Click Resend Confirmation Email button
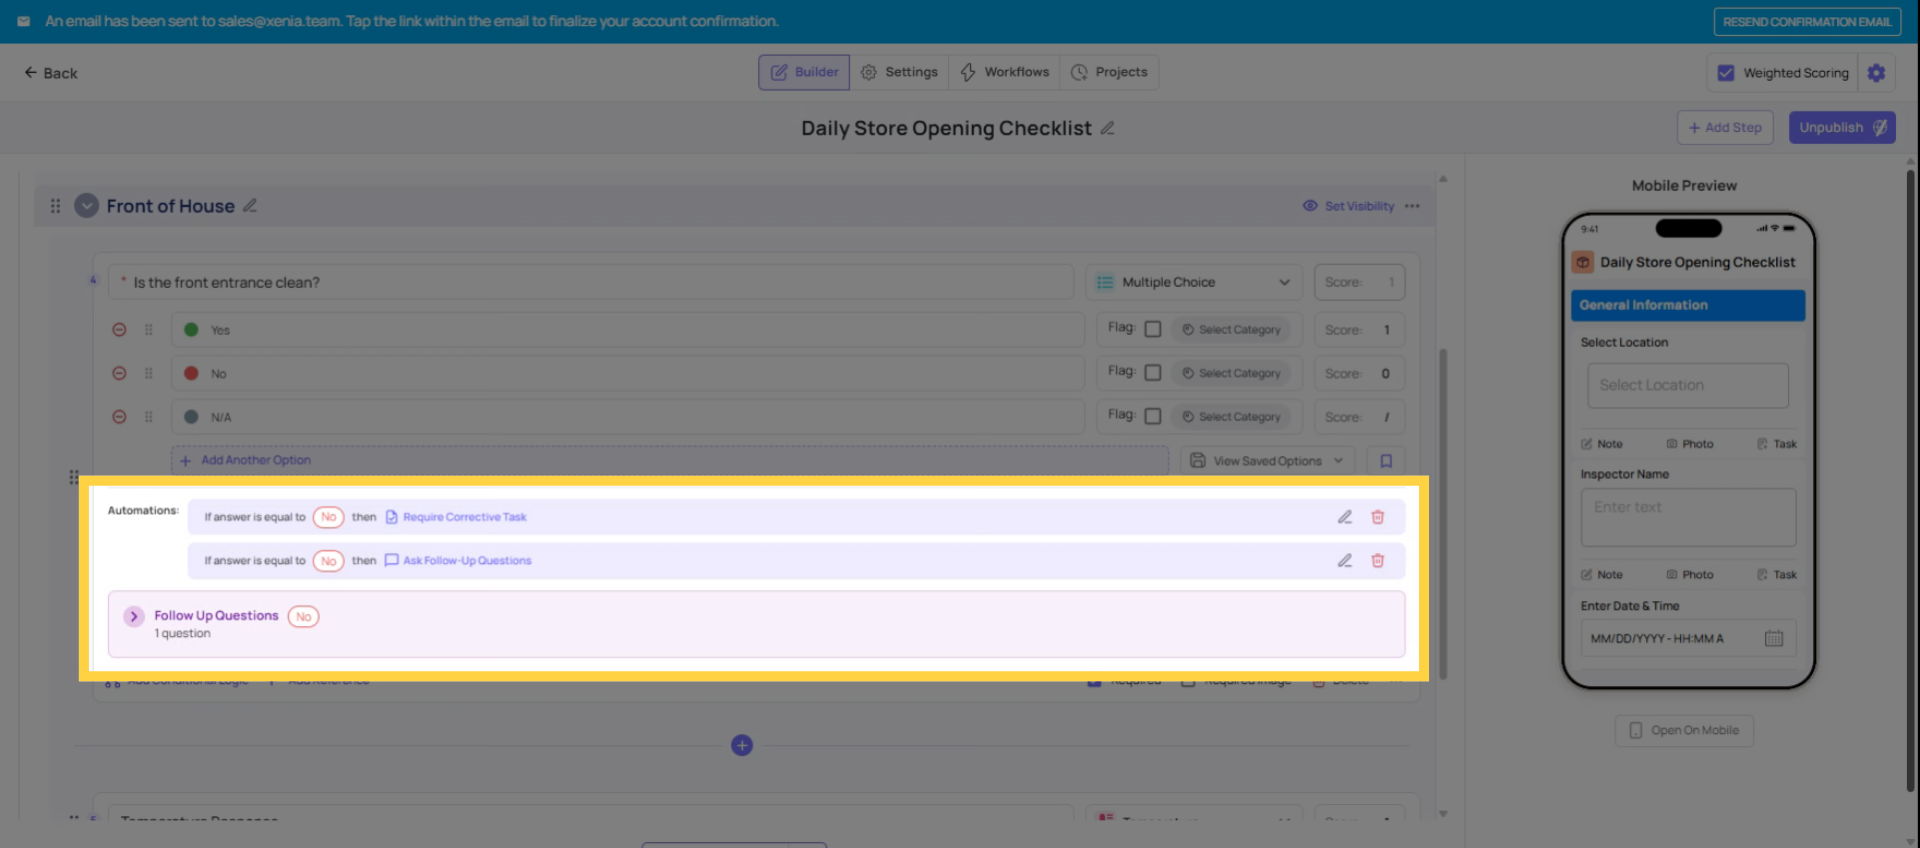Screen dimensions: 1920x848 1806,22
